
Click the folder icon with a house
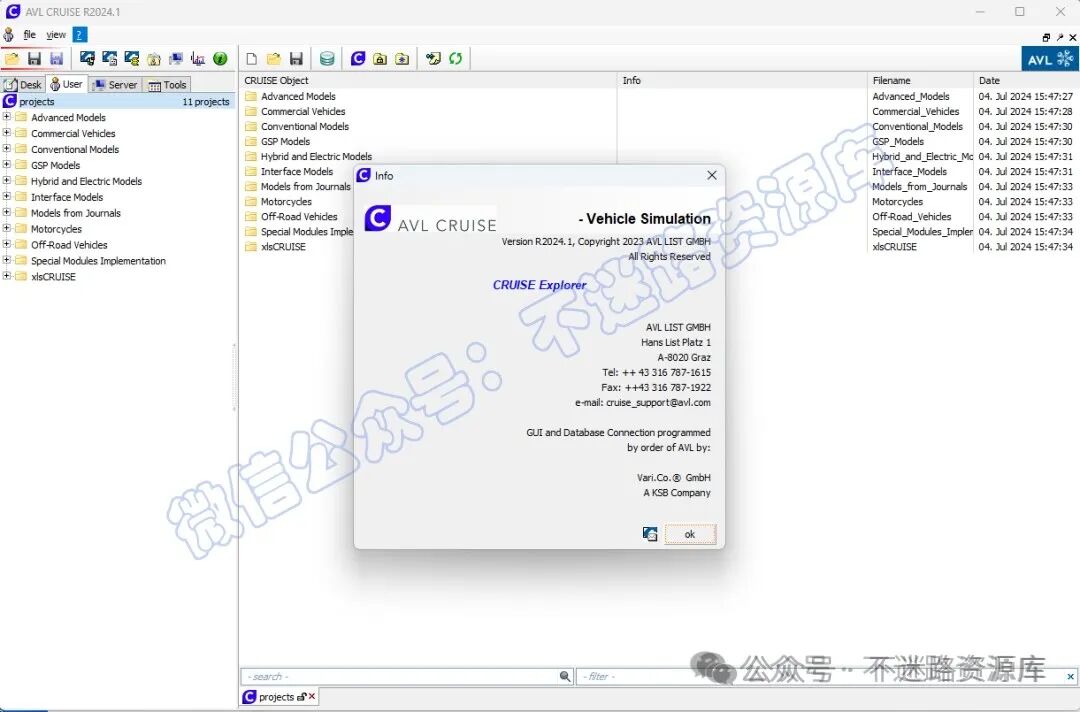154,59
